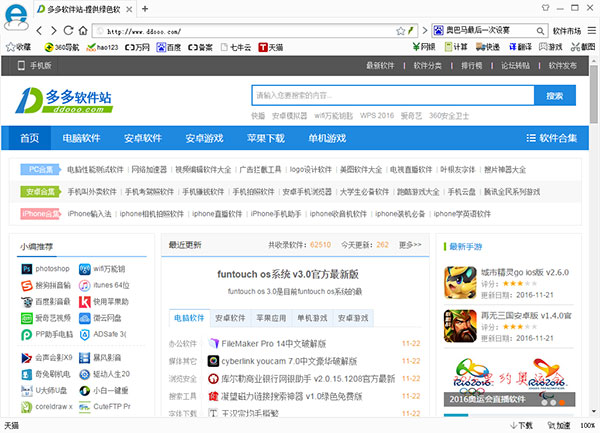This screenshot has height=433, width=600.
Task: Open 软件发布 top link
Action: tap(562, 66)
